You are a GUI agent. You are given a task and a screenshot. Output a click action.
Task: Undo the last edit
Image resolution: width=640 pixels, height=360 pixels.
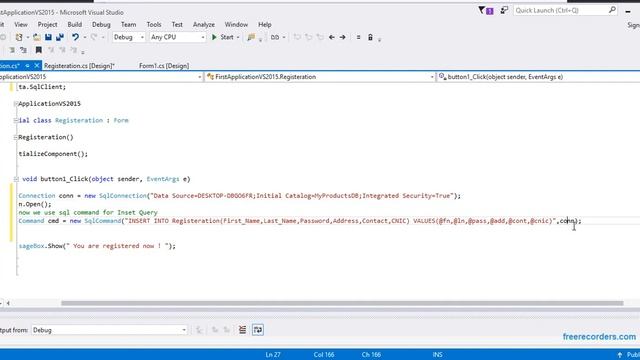(x=76, y=37)
